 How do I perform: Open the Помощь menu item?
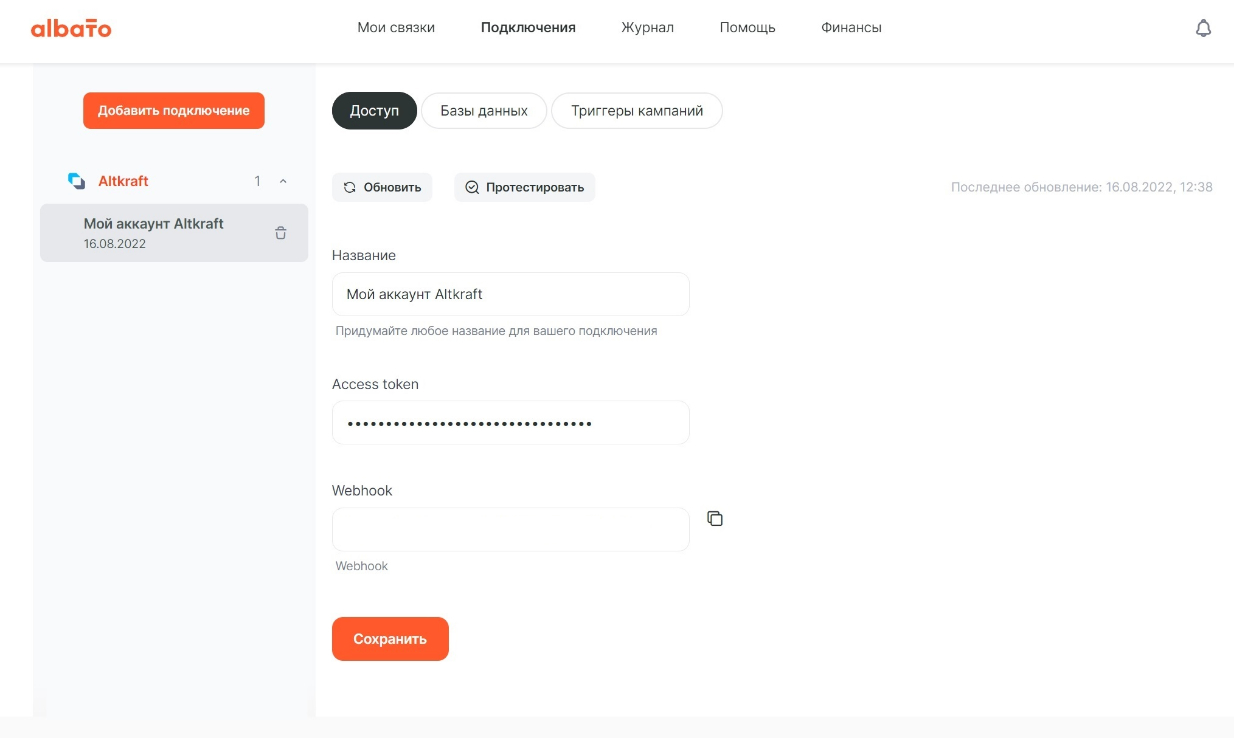(x=747, y=28)
